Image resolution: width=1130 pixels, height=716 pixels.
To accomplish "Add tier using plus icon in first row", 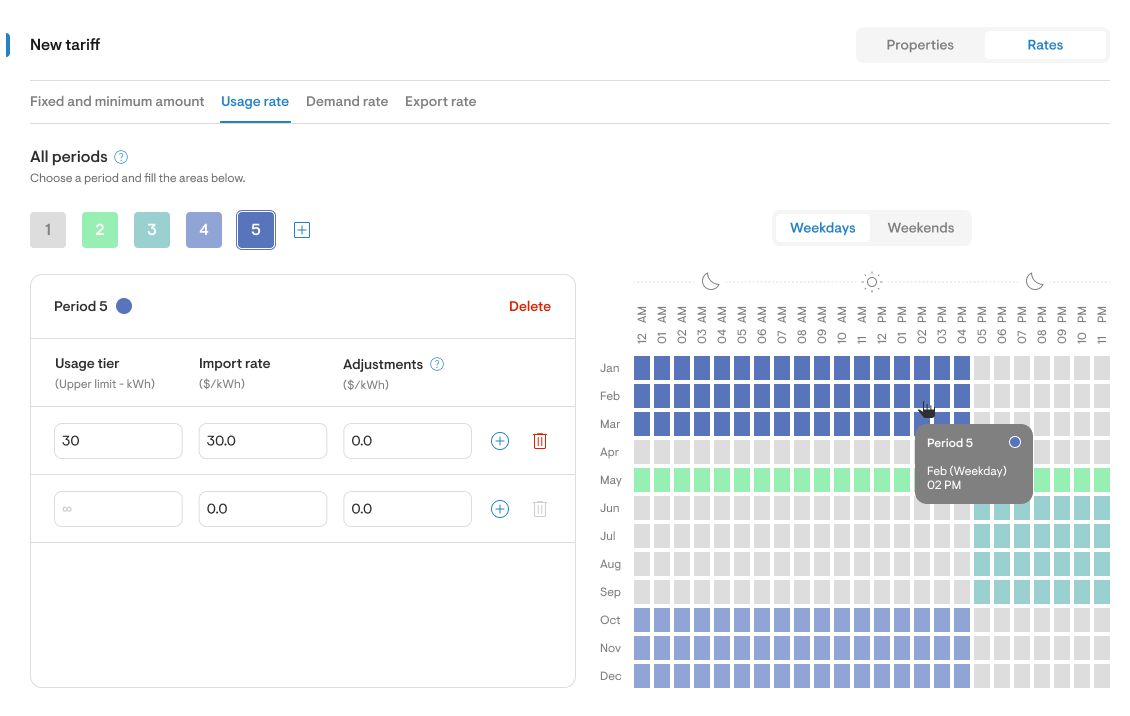I will tap(500, 441).
